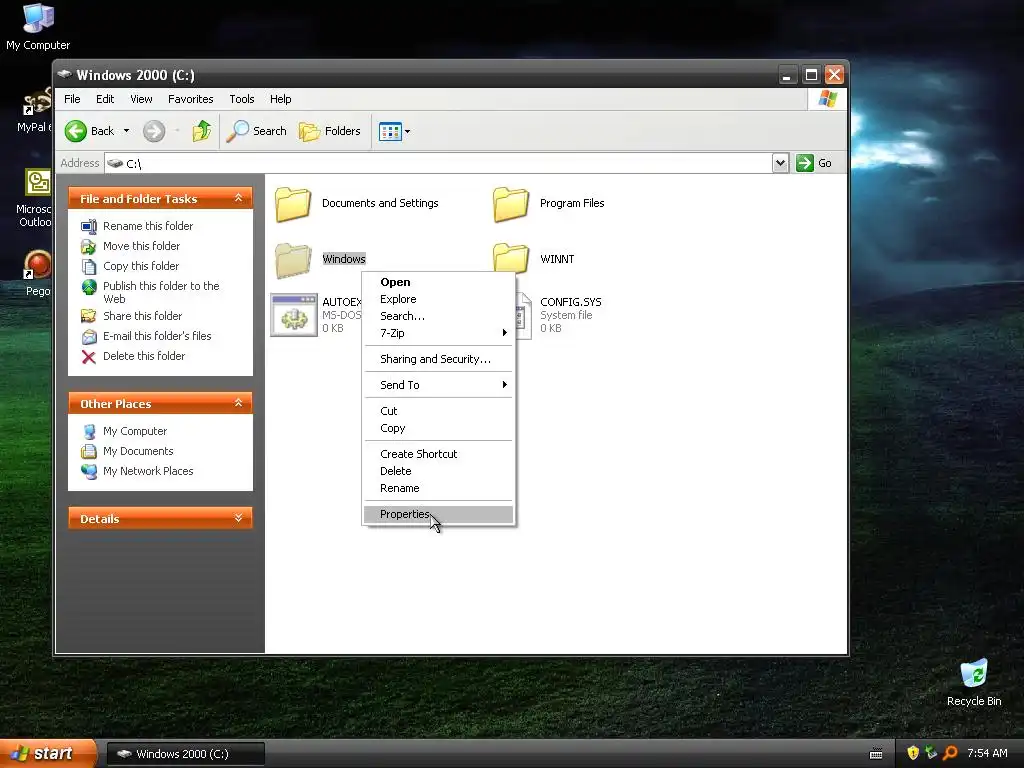
Task: Toggle the Folders pane button
Action: click(330, 131)
